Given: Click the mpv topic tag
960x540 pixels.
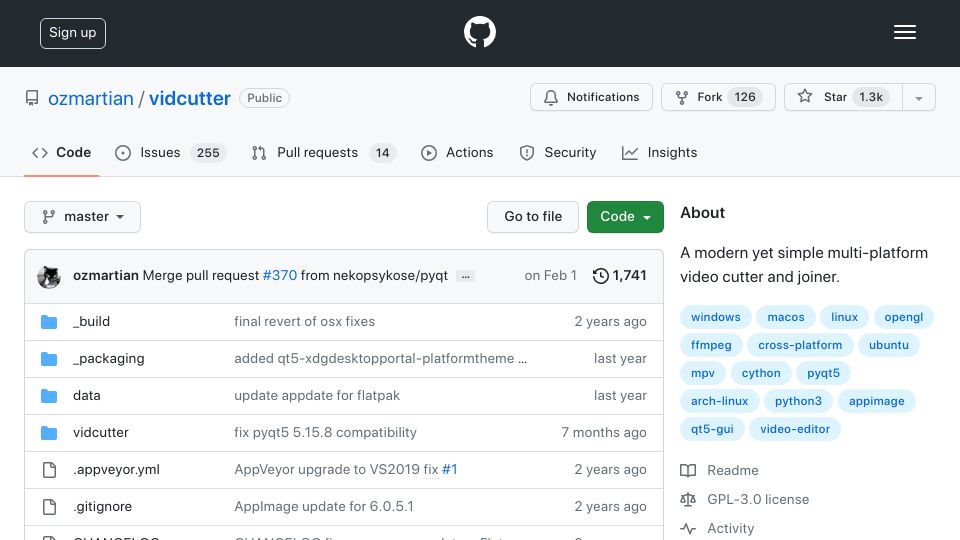Looking at the screenshot, I should click(x=703, y=373).
